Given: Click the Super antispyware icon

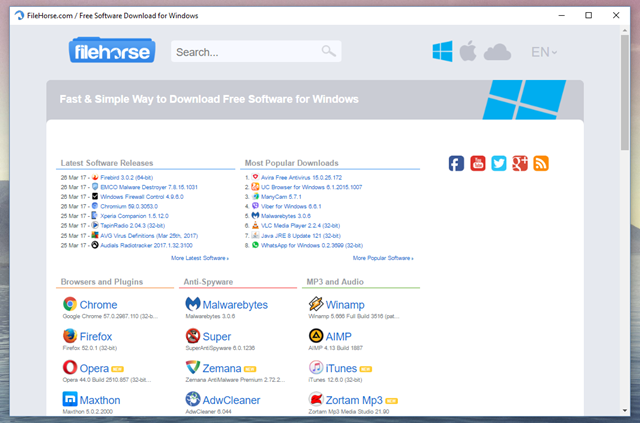Looking at the screenshot, I should [x=193, y=336].
